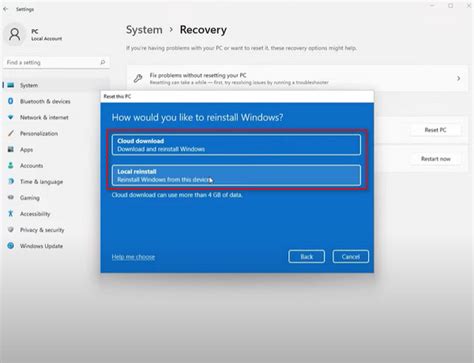
Task: Choose Cloud download reinstall option
Action: click(236, 145)
